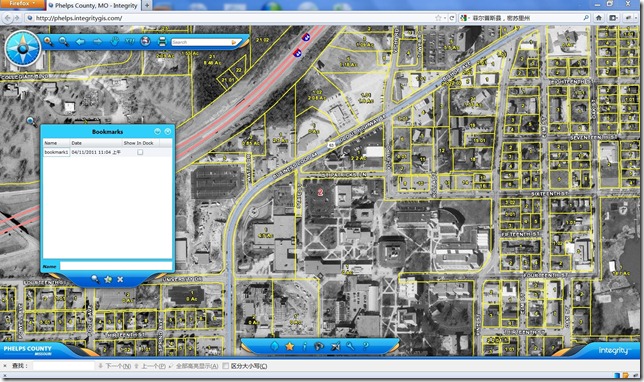Go to previous map extent arrow
The image size is (644, 382).
pos(80,41)
